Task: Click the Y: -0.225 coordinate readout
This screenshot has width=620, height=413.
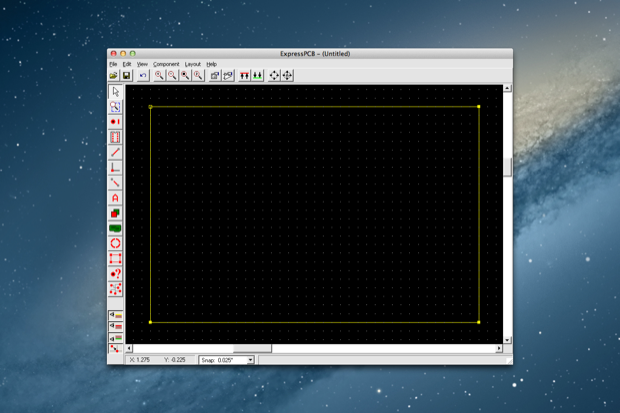Action: (x=174, y=360)
